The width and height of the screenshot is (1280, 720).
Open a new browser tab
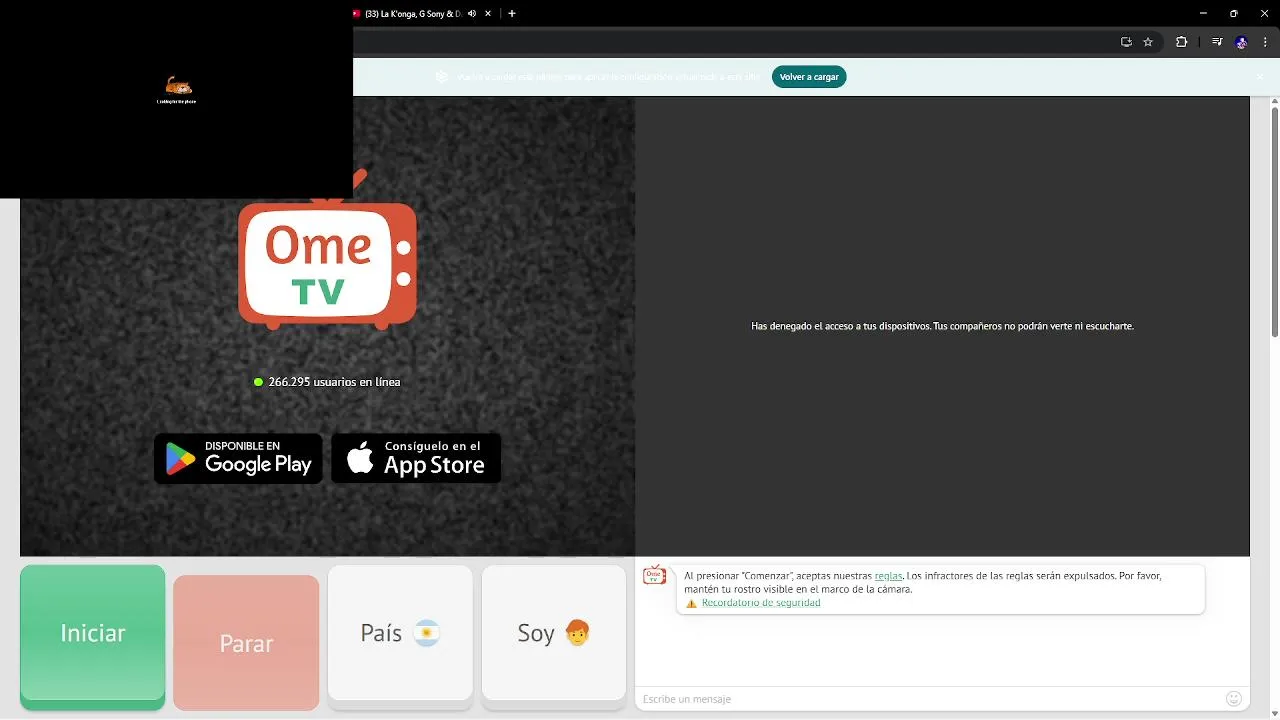(x=512, y=14)
